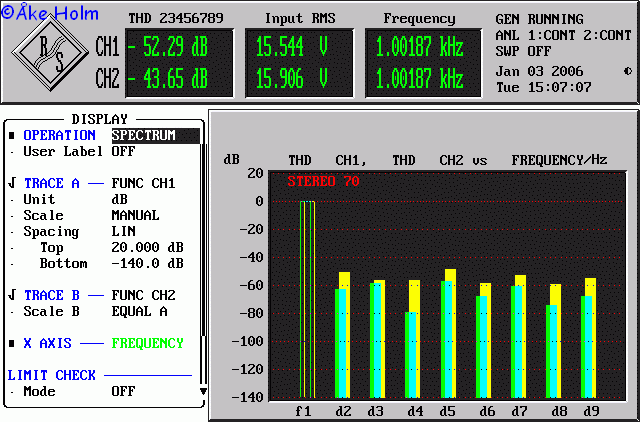The image size is (640, 422).
Task: Click the Jan 03 2006 date
Action: [539, 71]
